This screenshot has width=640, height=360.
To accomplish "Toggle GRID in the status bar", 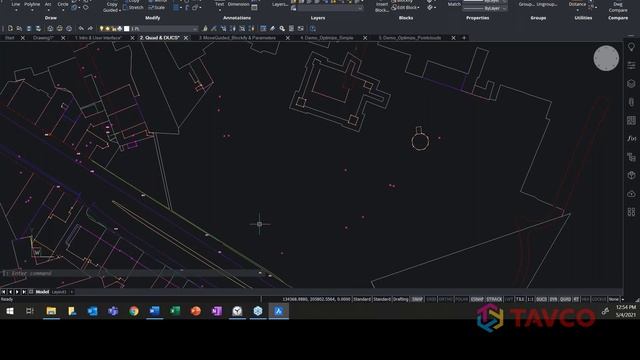I will (431, 299).
